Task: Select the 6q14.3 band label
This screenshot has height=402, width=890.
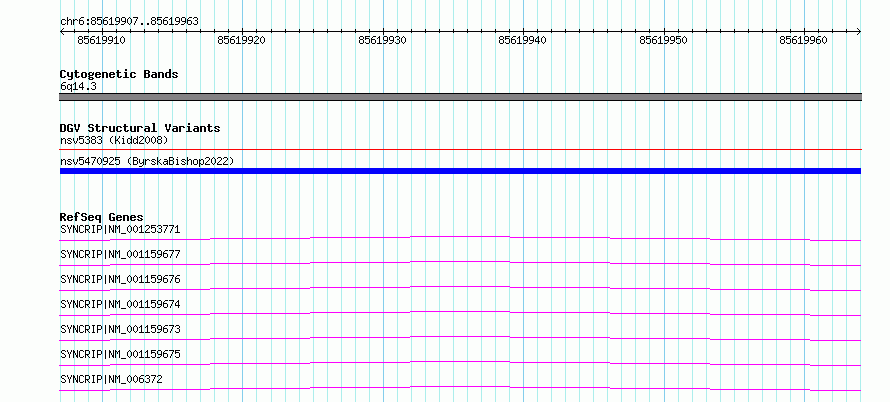Action: (78, 87)
